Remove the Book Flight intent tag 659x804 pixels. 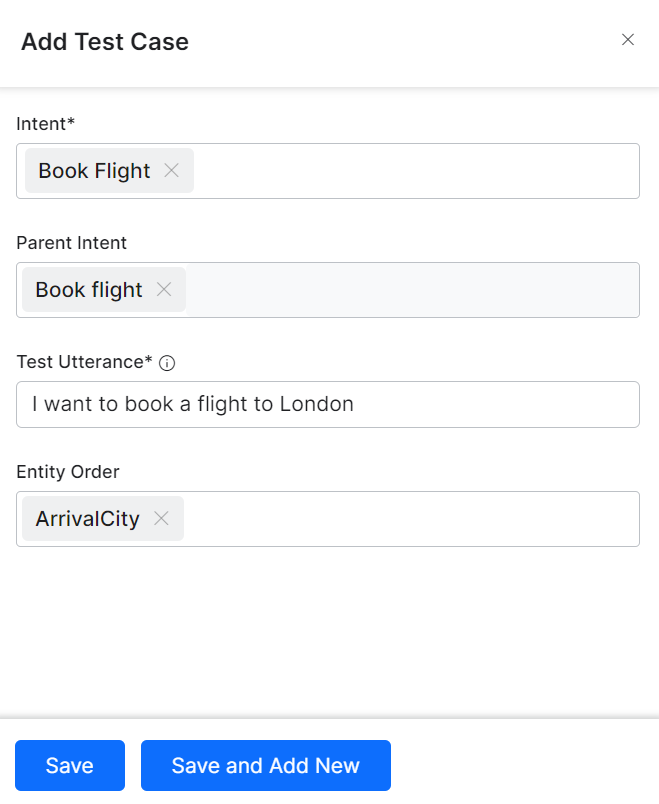click(x=171, y=170)
